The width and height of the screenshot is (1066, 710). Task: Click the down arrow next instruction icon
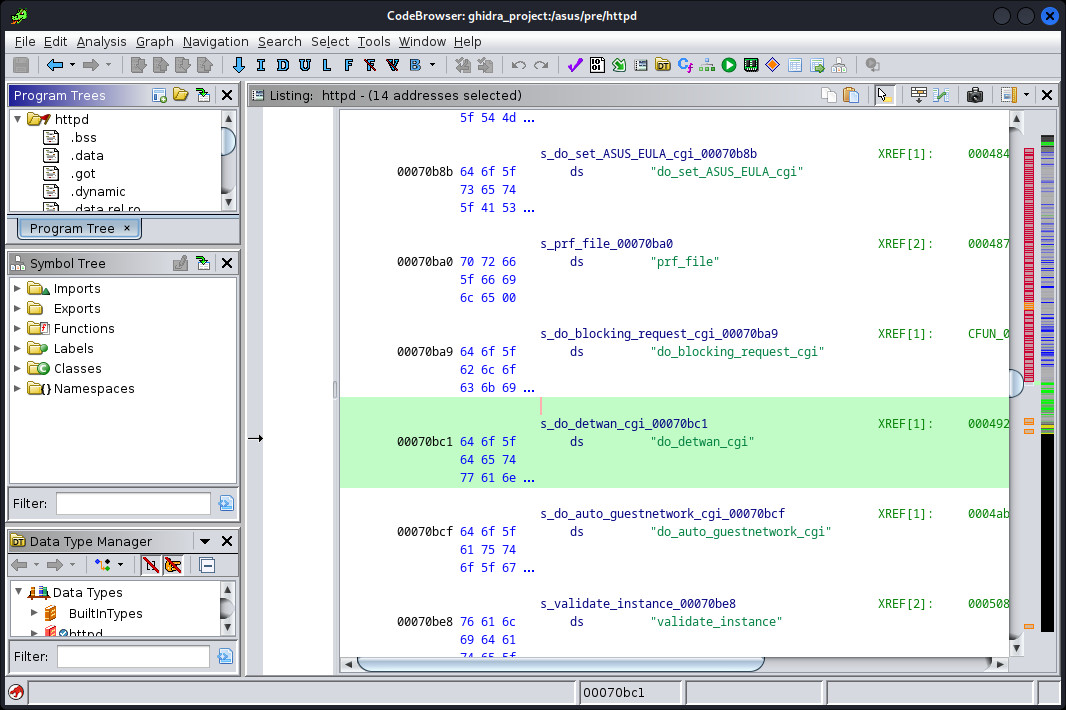point(239,65)
